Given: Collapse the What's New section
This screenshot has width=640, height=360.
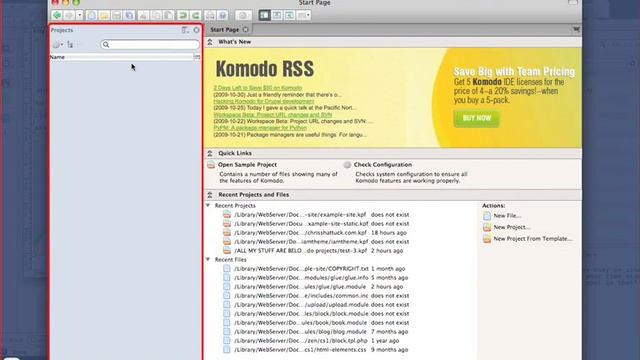Looking at the screenshot, I should [210, 42].
